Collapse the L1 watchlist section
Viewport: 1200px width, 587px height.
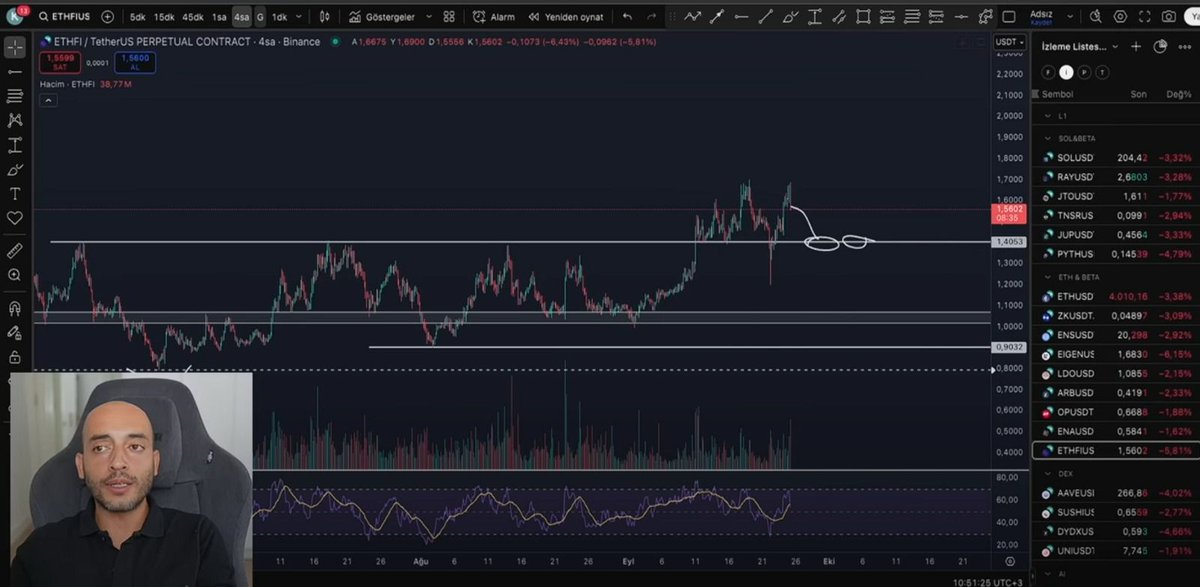tap(1047, 116)
